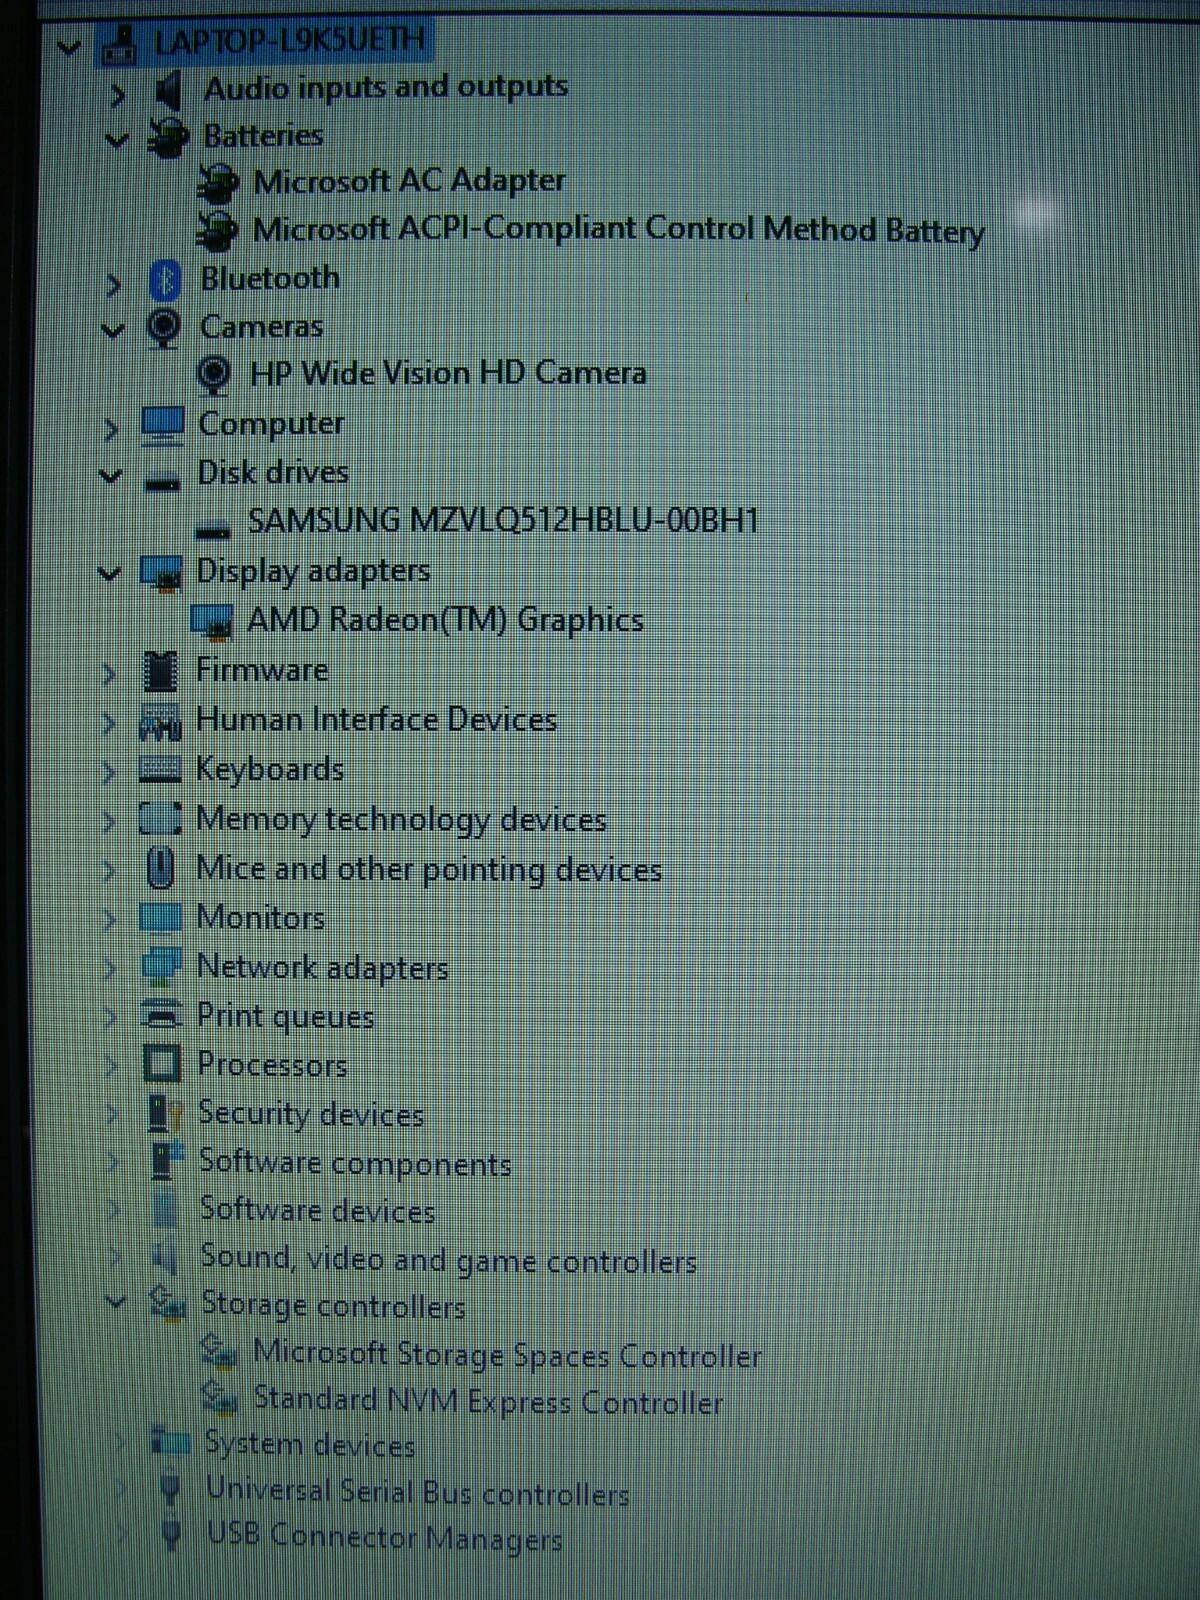Viewport: 1200px width, 1600px height.
Task: Click the Keyboards category icon
Action: [x=160, y=769]
